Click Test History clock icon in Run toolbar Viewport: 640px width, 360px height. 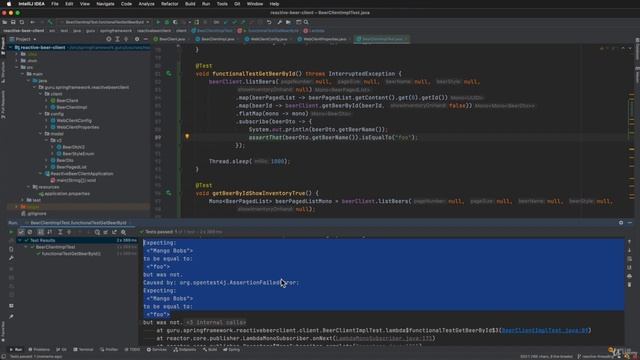pyautogui.click(x=97, y=232)
